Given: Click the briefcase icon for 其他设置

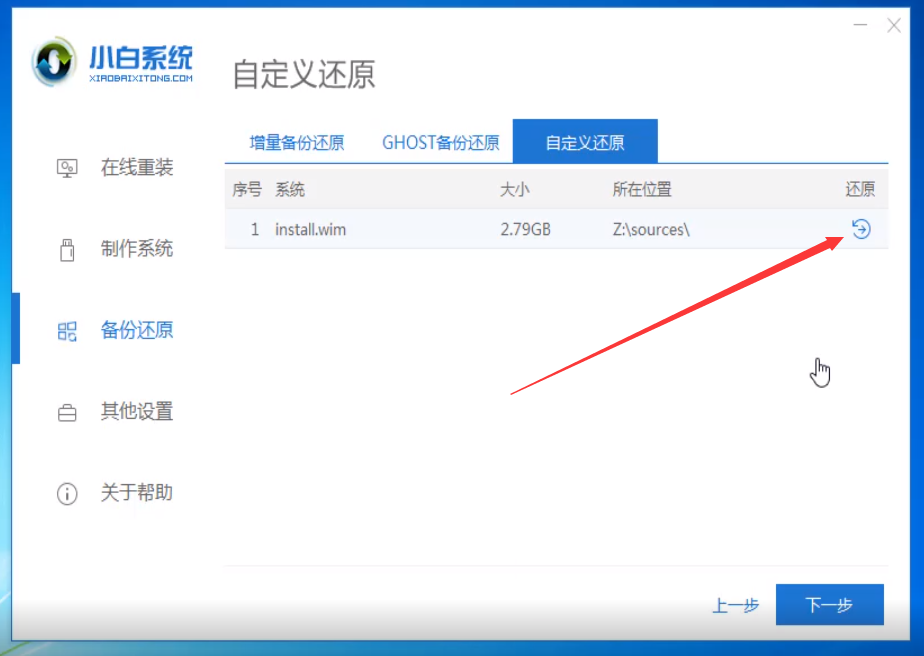Looking at the screenshot, I should pyautogui.click(x=67, y=413).
